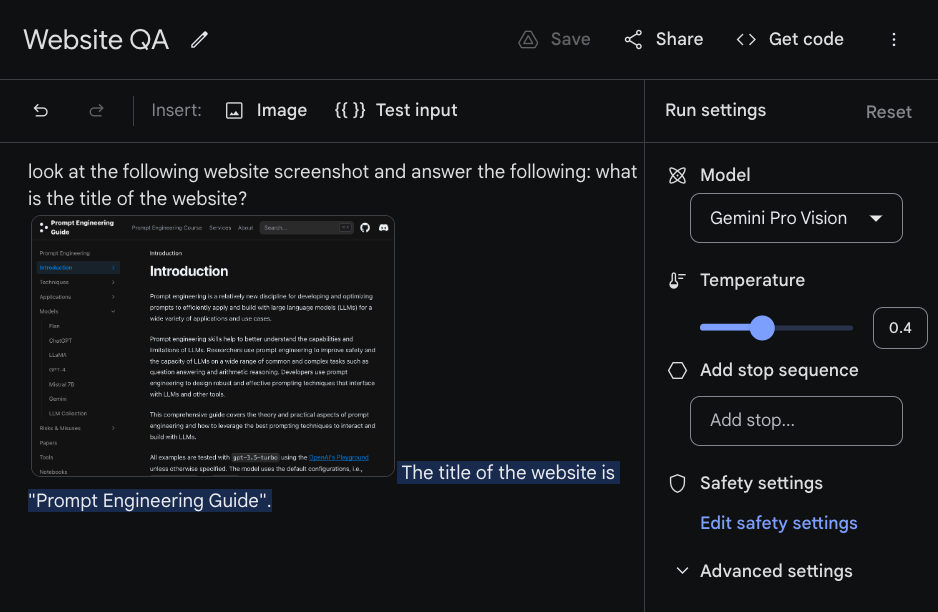Click the Save button with the drive icon
Viewport: 938px width, 612px height.
(554, 40)
